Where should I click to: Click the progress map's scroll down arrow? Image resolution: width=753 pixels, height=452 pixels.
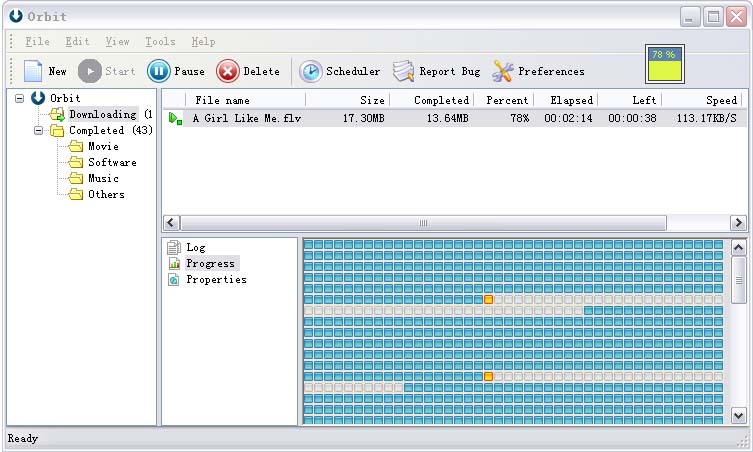[x=739, y=415]
